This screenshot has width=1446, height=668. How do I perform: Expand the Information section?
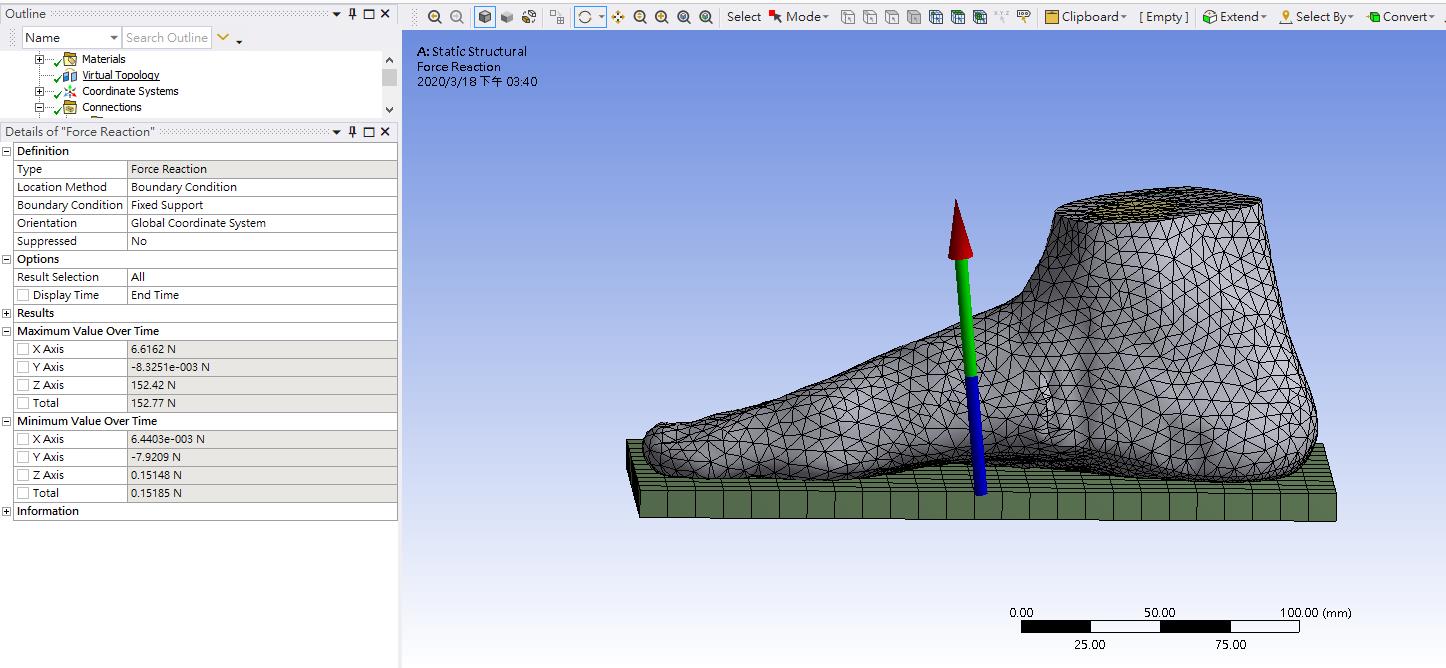[x=7, y=511]
